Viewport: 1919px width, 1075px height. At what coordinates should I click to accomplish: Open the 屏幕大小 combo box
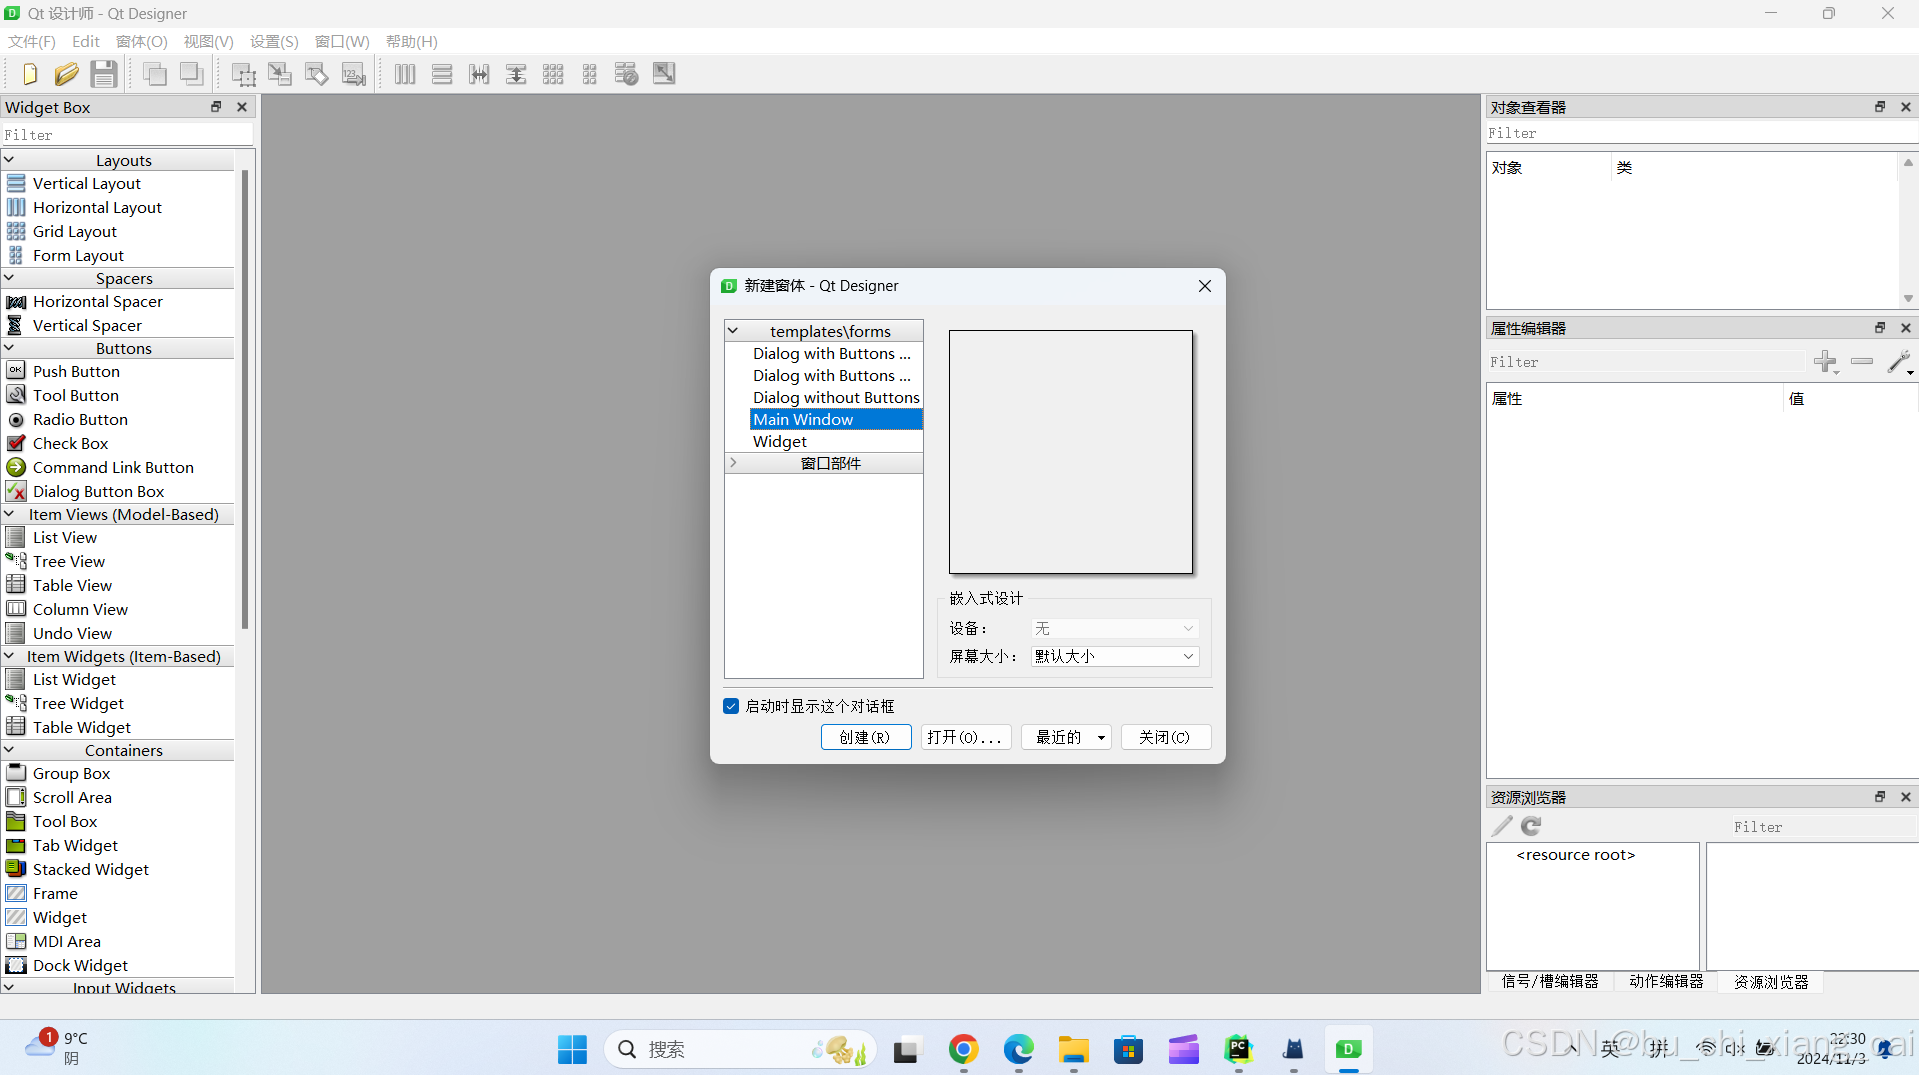click(1114, 656)
